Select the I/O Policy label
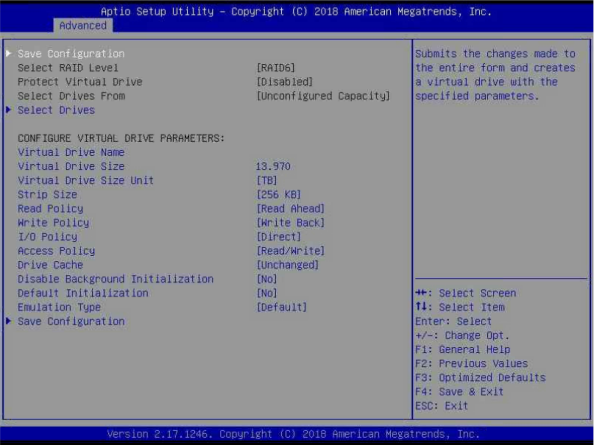 pos(48,237)
